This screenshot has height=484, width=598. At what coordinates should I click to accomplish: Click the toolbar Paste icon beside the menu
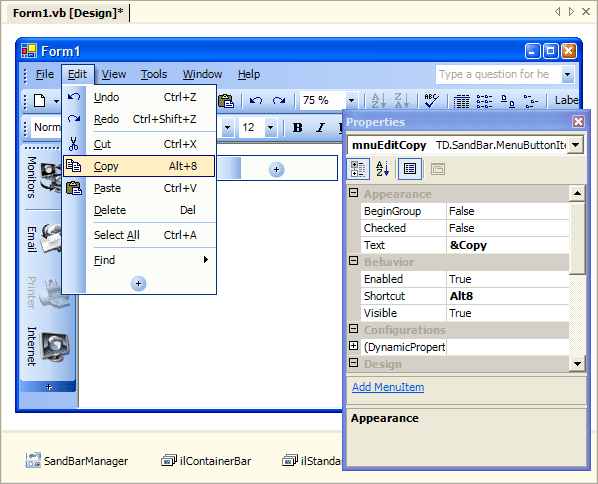coord(226,101)
